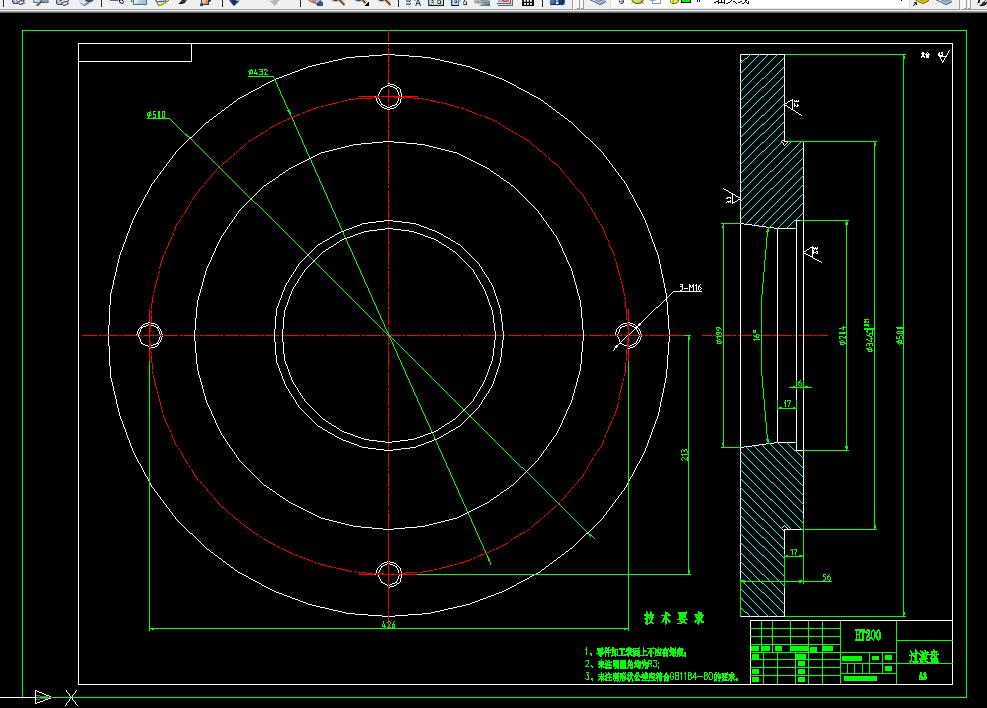Select the left bolt hole circle

[x=150, y=335]
